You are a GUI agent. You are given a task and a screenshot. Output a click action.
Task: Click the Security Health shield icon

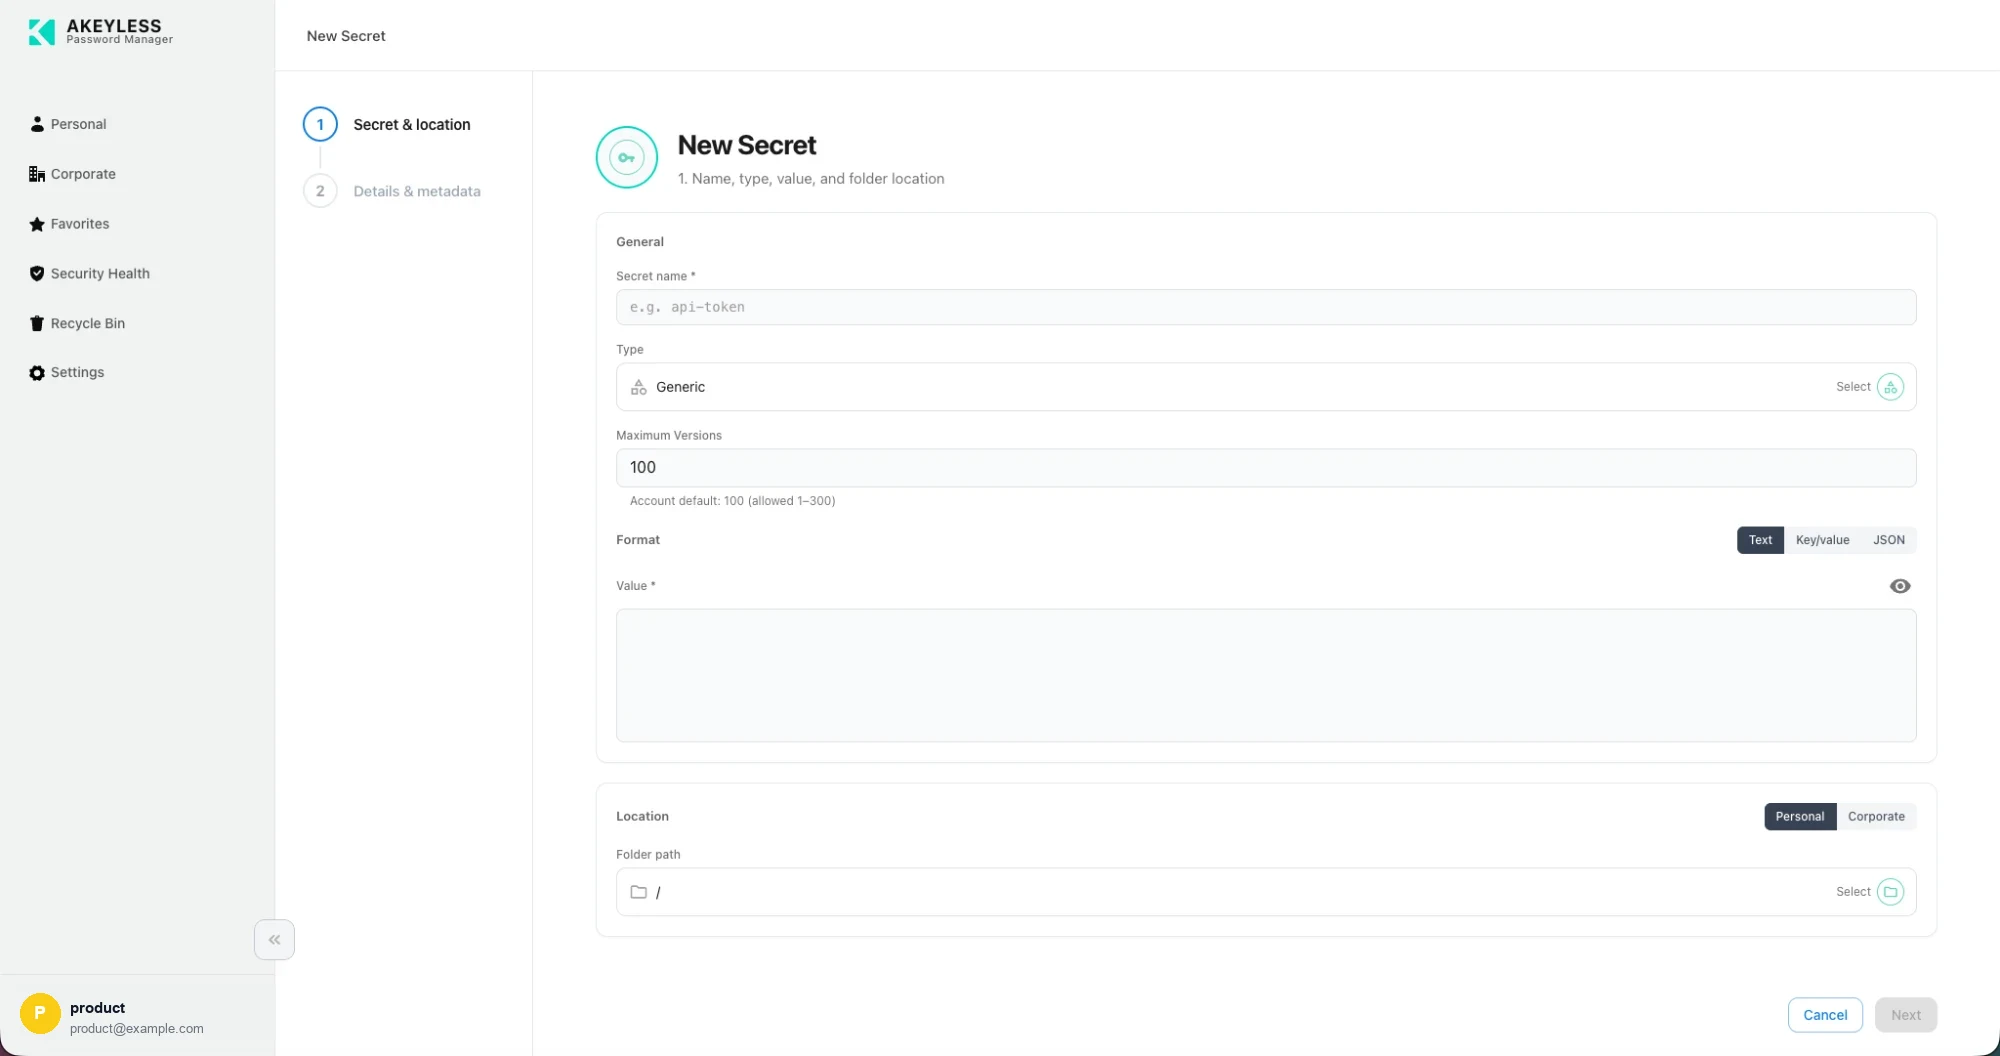(x=37, y=273)
